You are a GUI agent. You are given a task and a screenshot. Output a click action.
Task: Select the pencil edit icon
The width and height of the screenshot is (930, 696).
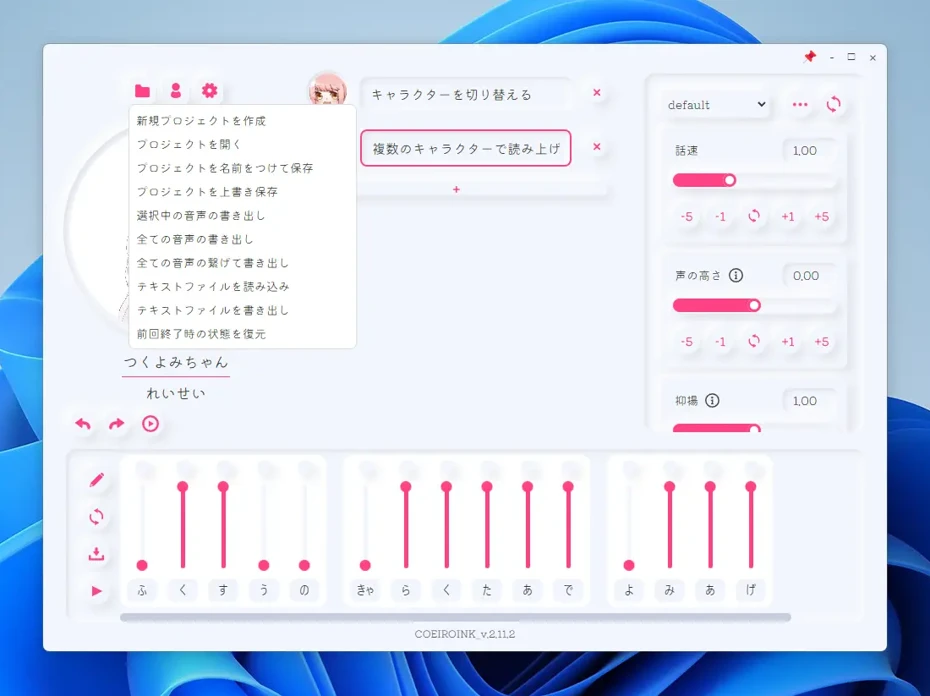97,480
